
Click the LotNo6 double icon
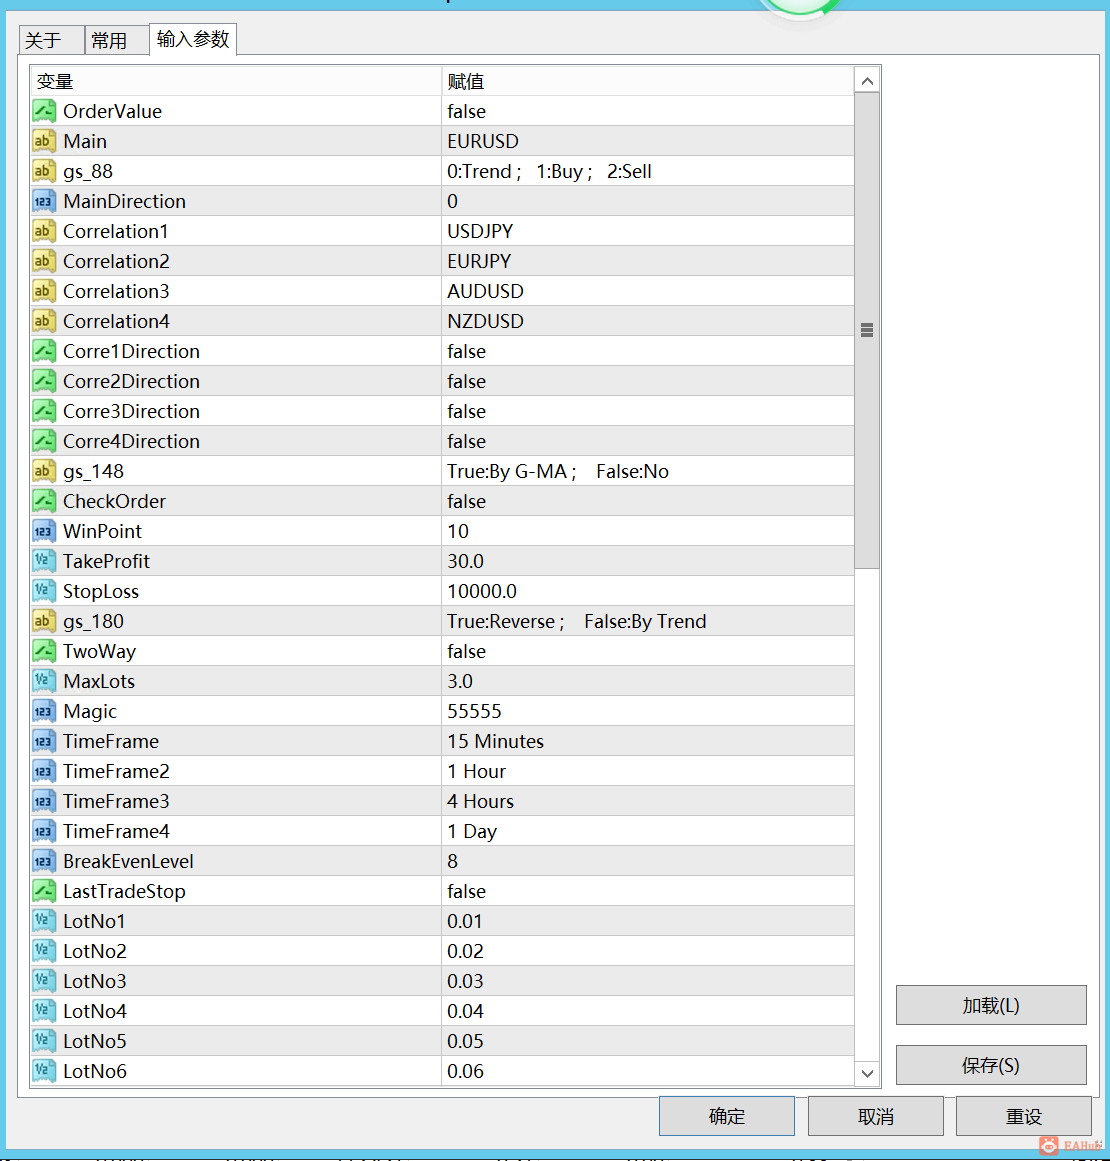click(x=44, y=1071)
